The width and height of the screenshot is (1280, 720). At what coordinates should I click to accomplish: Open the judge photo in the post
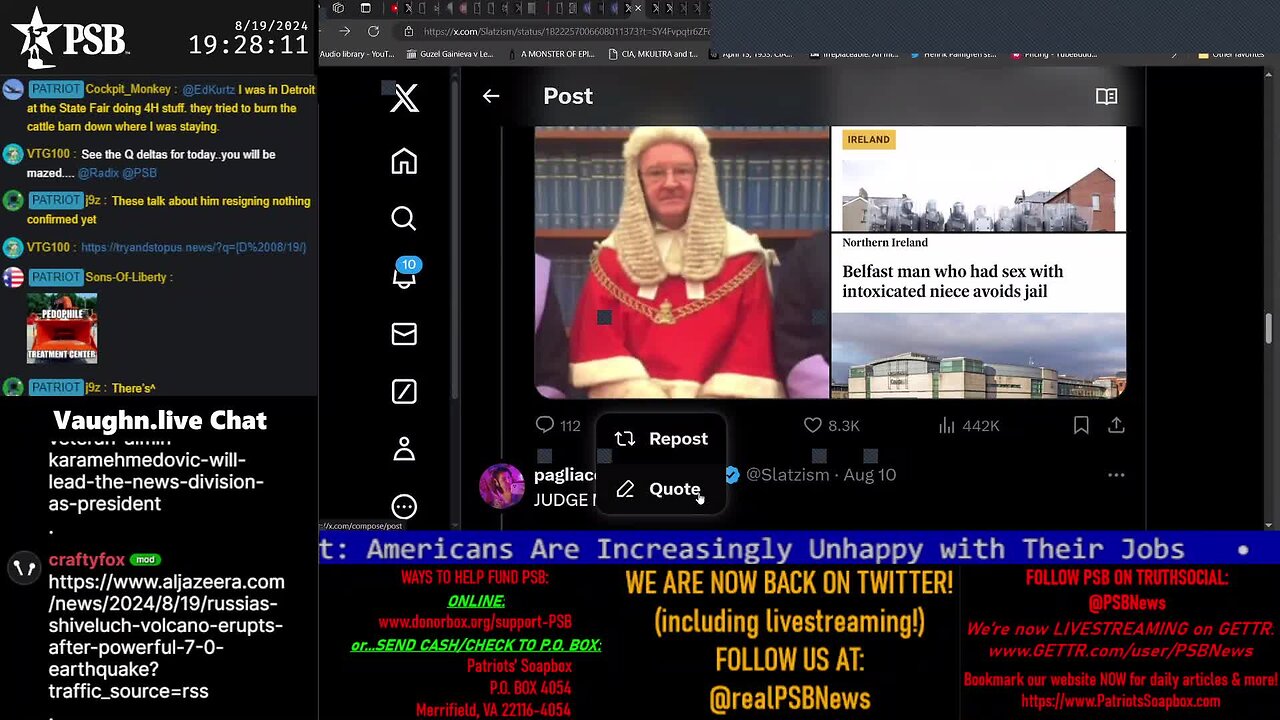click(682, 262)
